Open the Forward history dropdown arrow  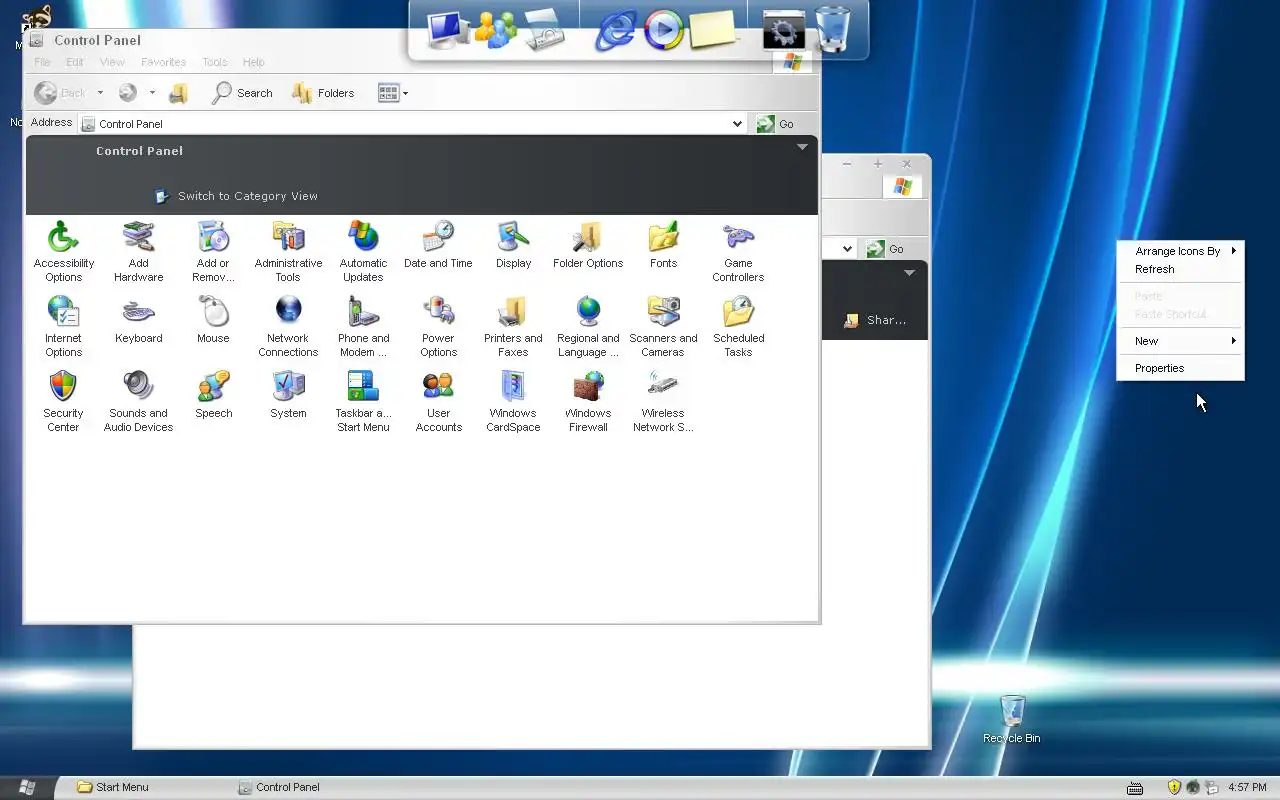[x=152, y=93]
